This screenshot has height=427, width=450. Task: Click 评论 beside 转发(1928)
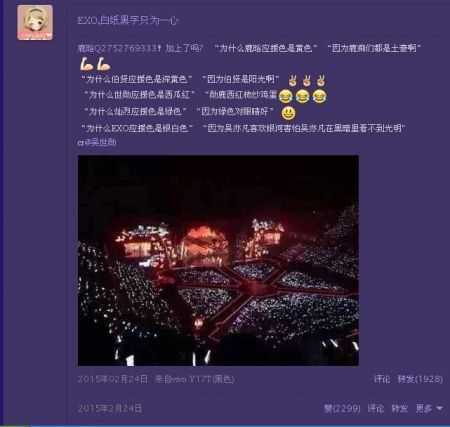click(382, 379)
